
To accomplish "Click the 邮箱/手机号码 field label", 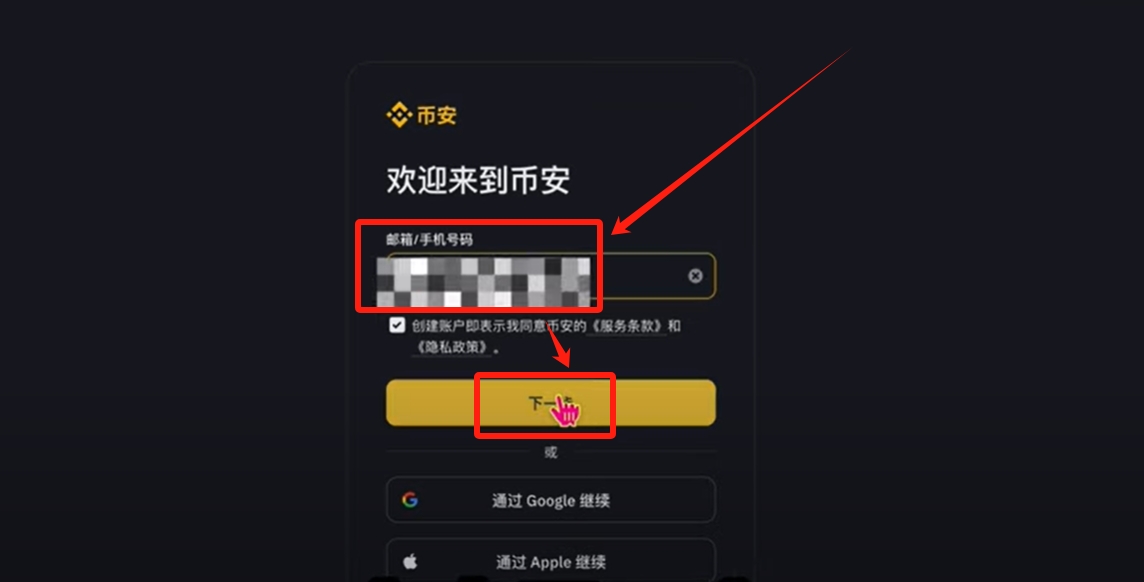I will tap(430, 239).
